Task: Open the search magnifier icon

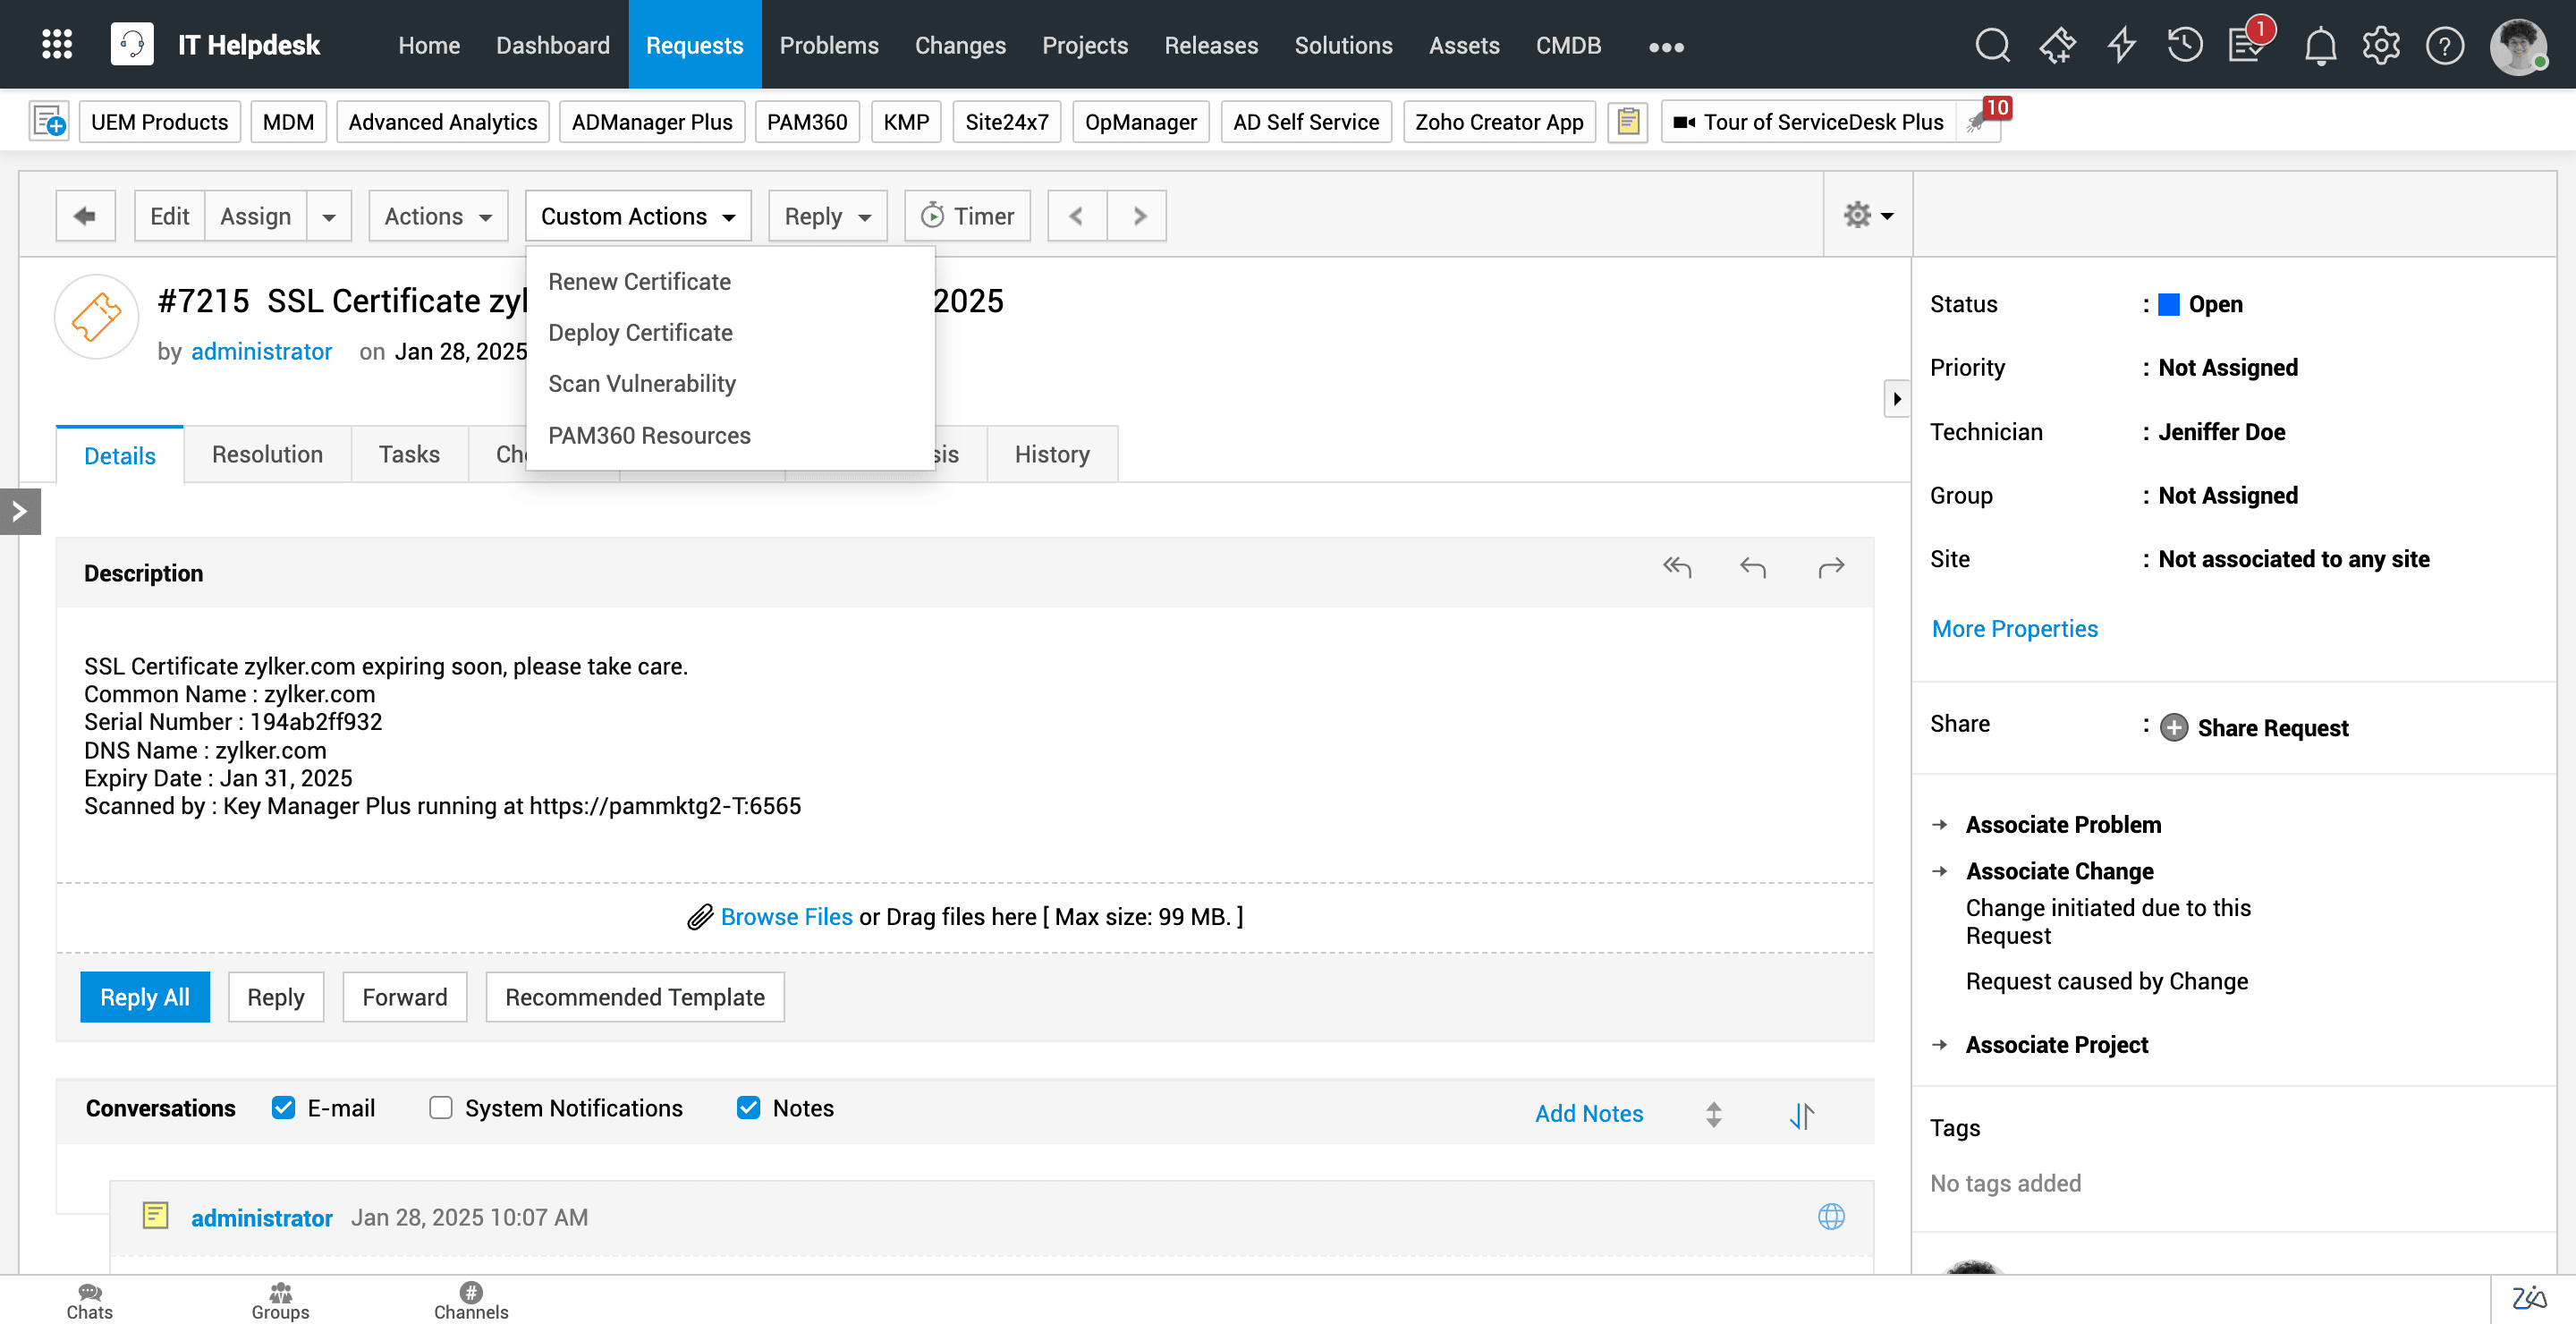Action: pos(1991,46)
